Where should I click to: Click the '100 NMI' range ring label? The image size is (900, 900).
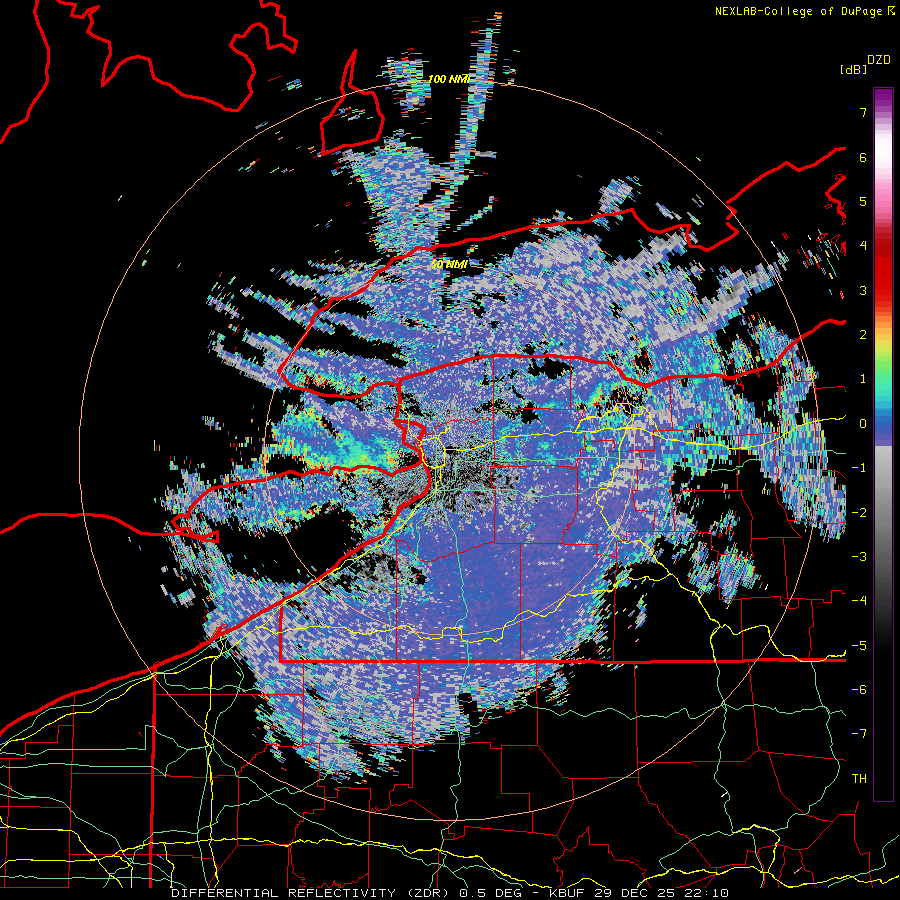(x=449, y=79)
